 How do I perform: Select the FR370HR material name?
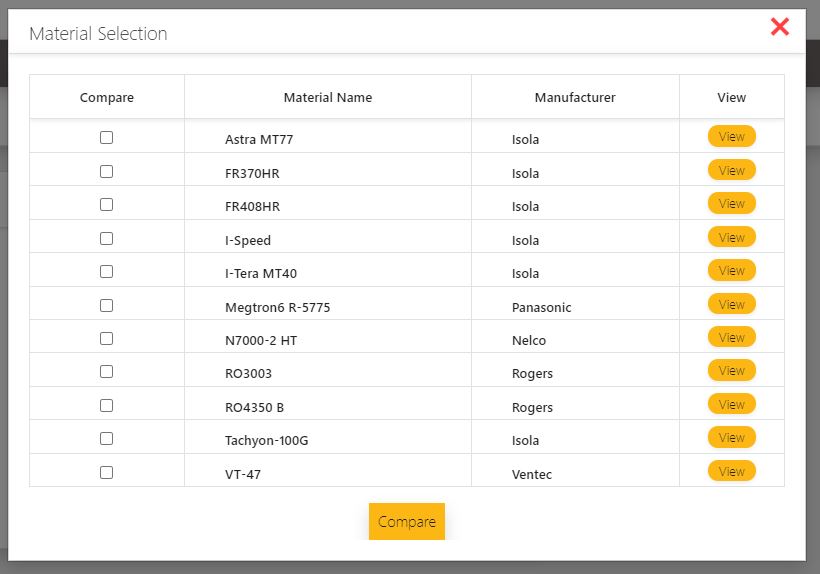coord(252,174)
